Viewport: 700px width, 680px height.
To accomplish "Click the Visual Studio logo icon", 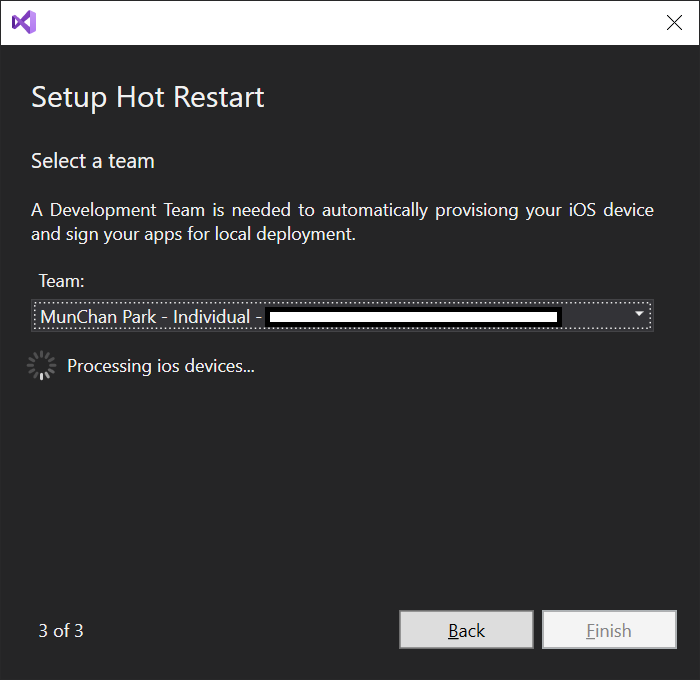I will pyautogui.click(x=24, y=22).
